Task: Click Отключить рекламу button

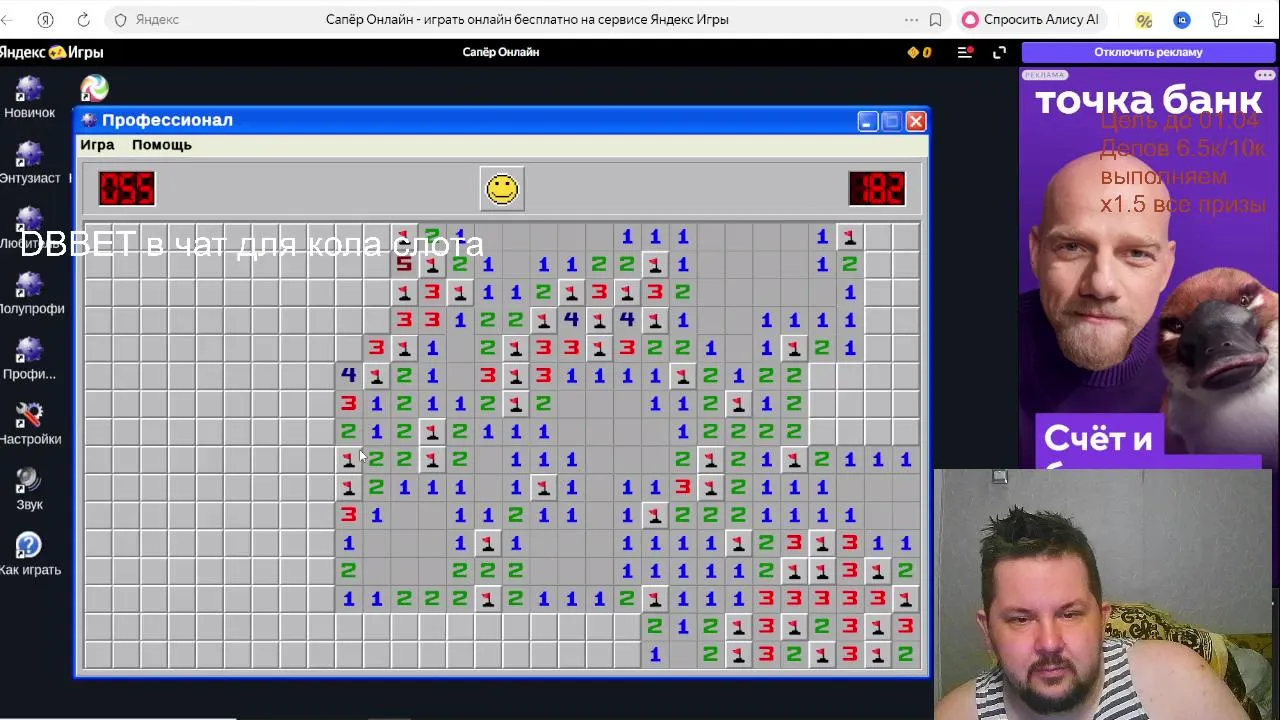Action: point(1148,52)
